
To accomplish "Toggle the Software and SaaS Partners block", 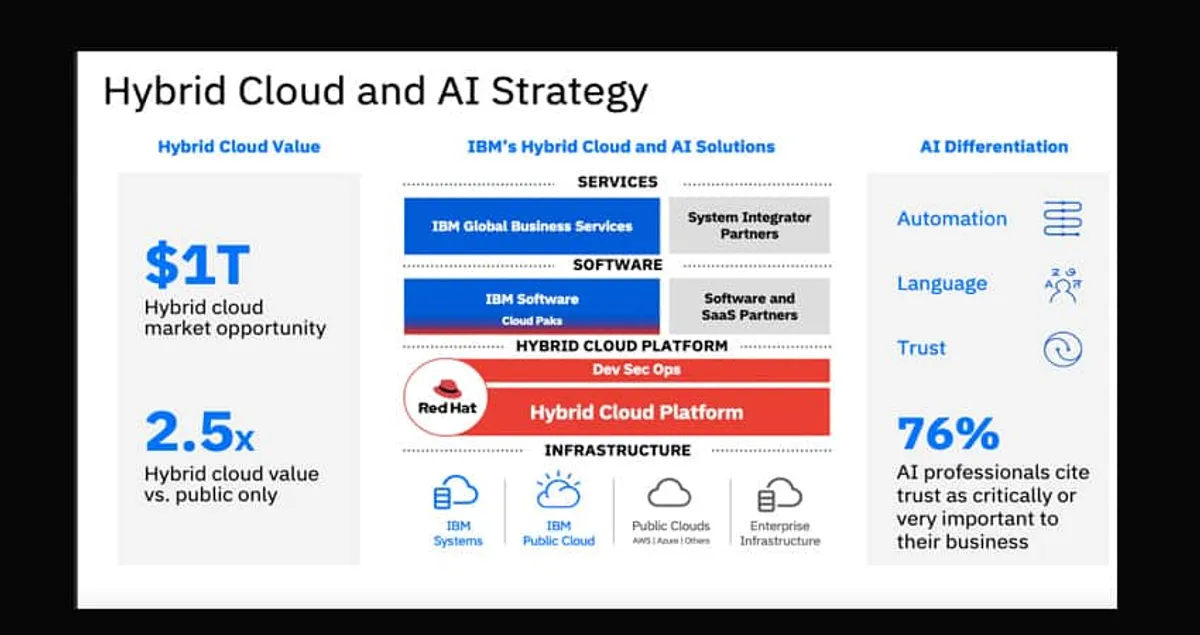I will [x=750, y=306].
